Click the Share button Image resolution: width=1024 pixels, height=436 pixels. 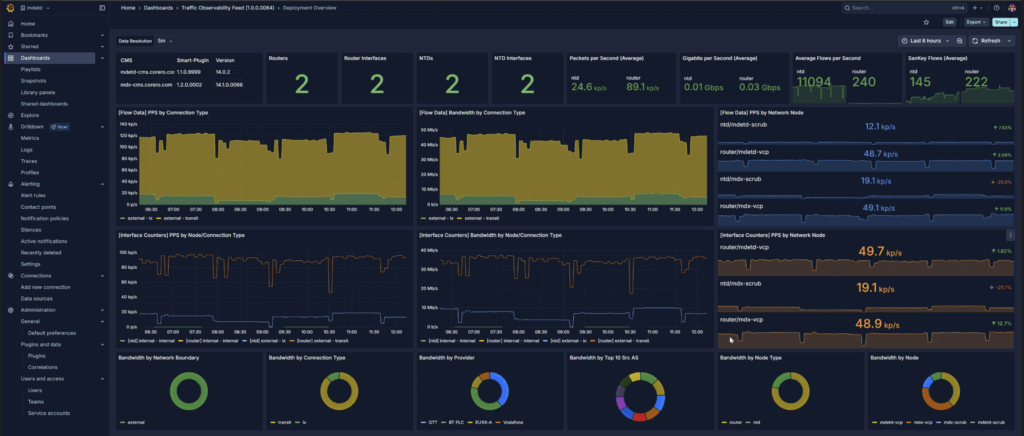point(1001,21)
